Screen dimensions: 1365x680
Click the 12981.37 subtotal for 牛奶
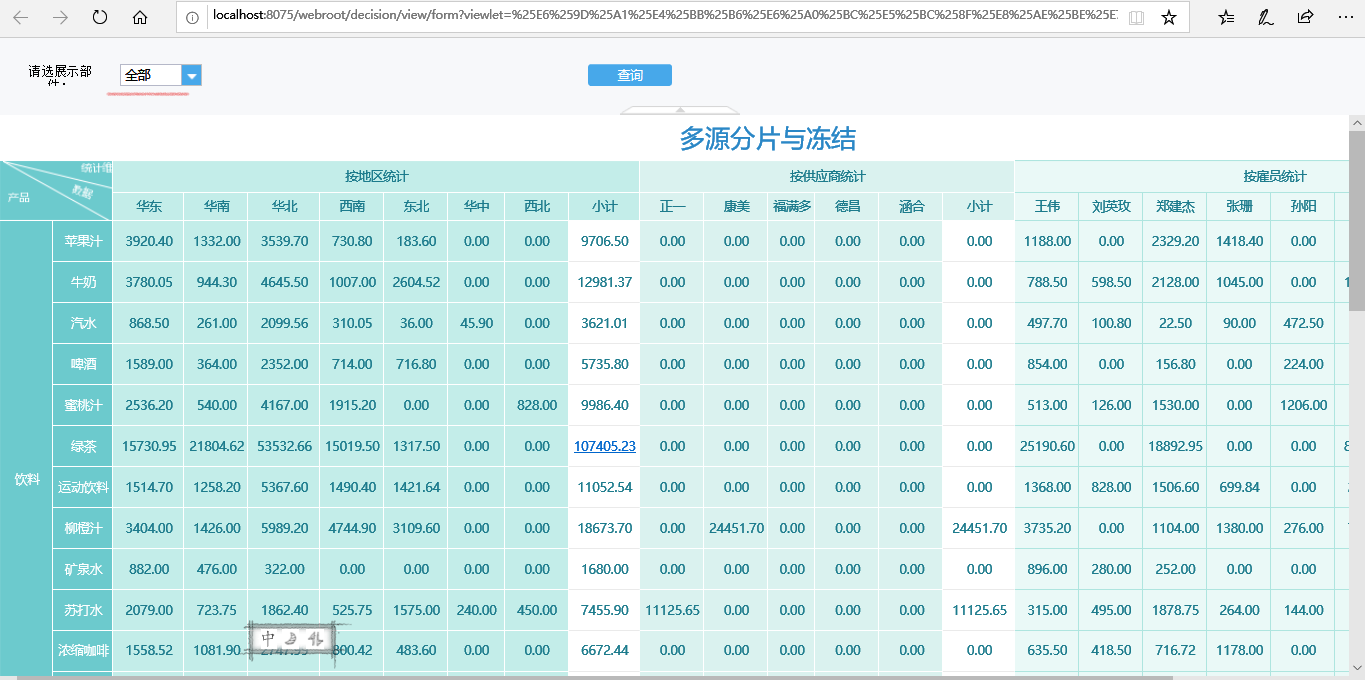[604, 282]
